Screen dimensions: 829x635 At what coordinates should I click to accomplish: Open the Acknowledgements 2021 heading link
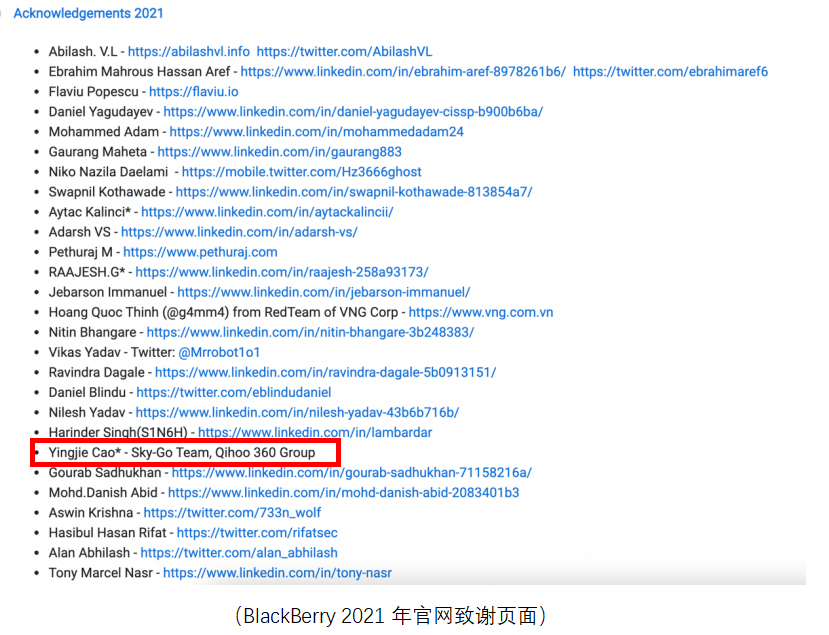[88, 13]
